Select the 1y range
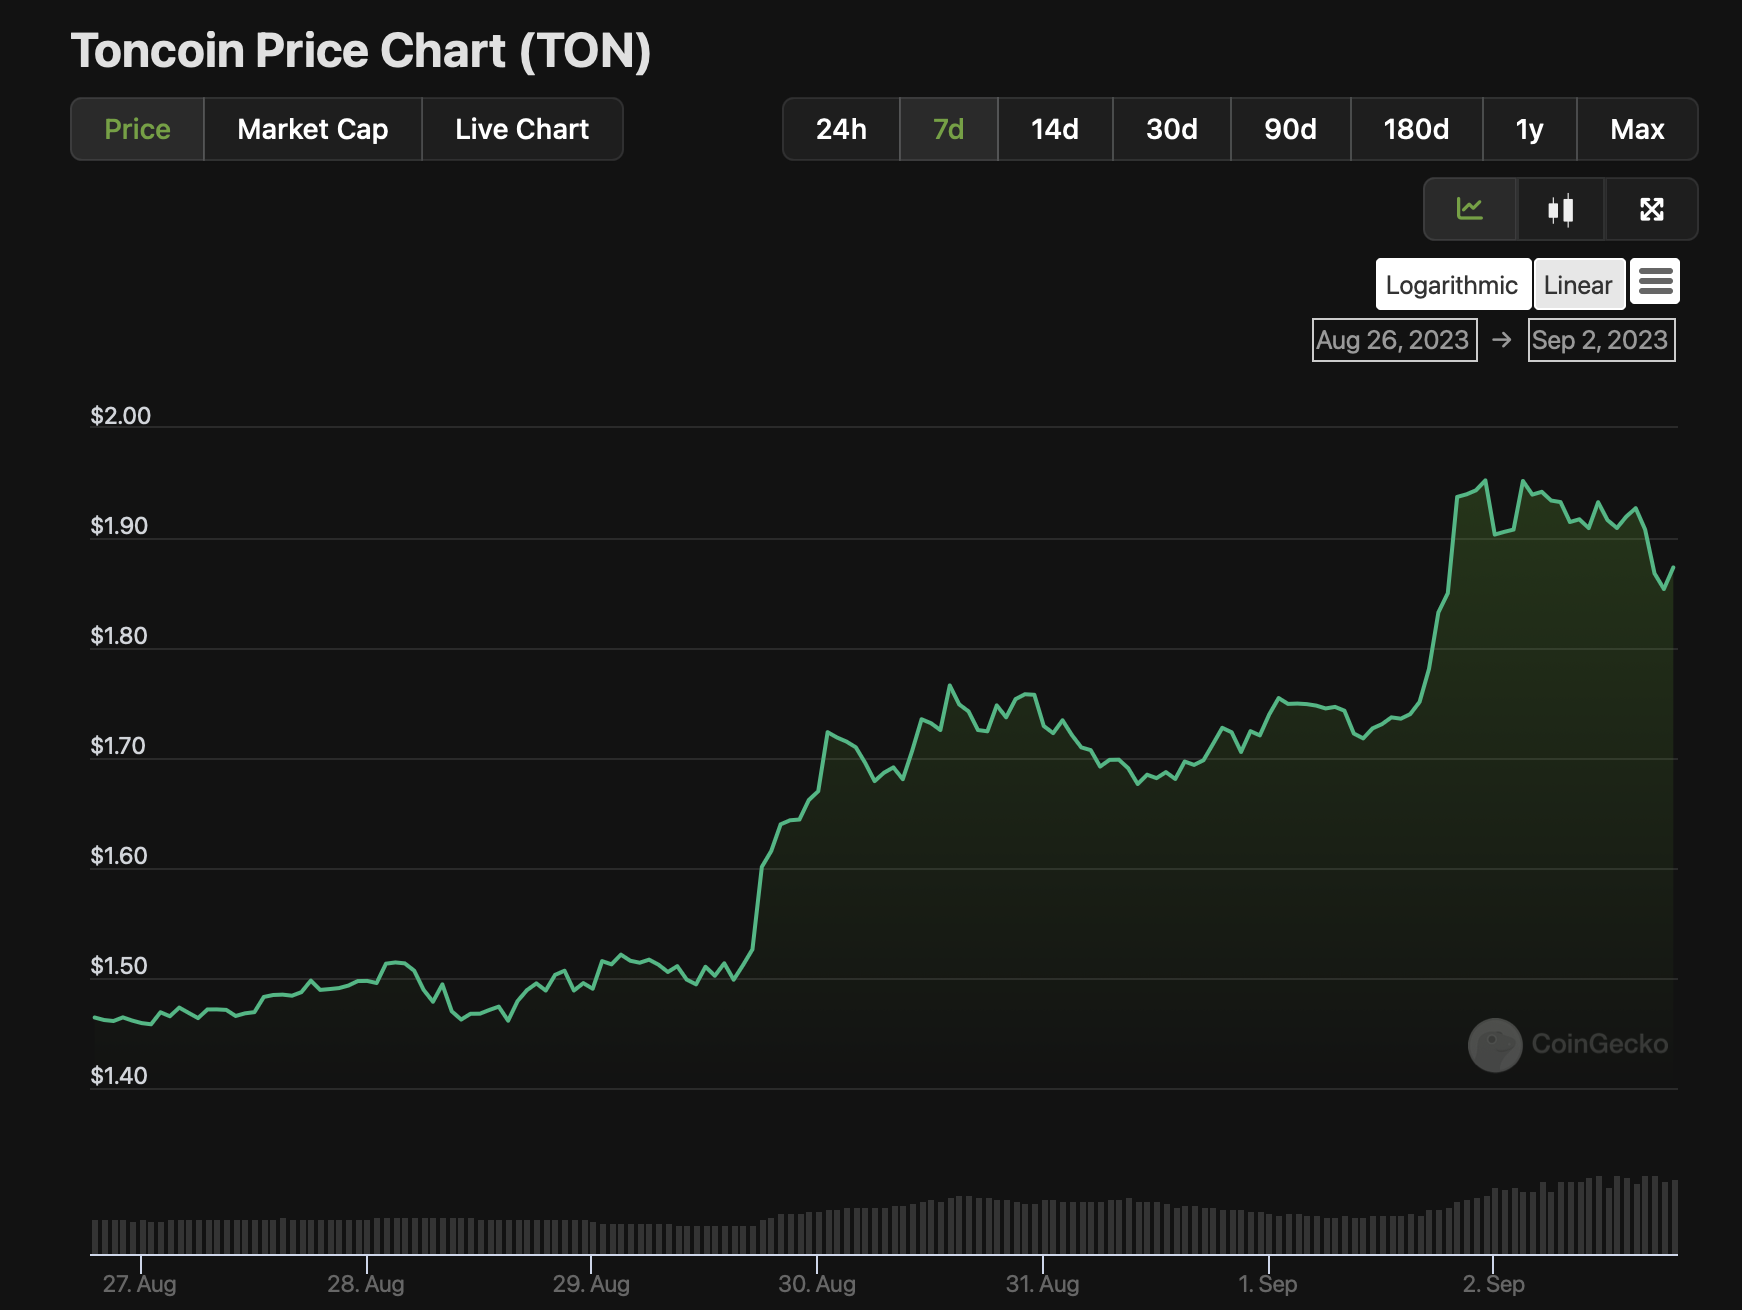 coord(1530,129)
